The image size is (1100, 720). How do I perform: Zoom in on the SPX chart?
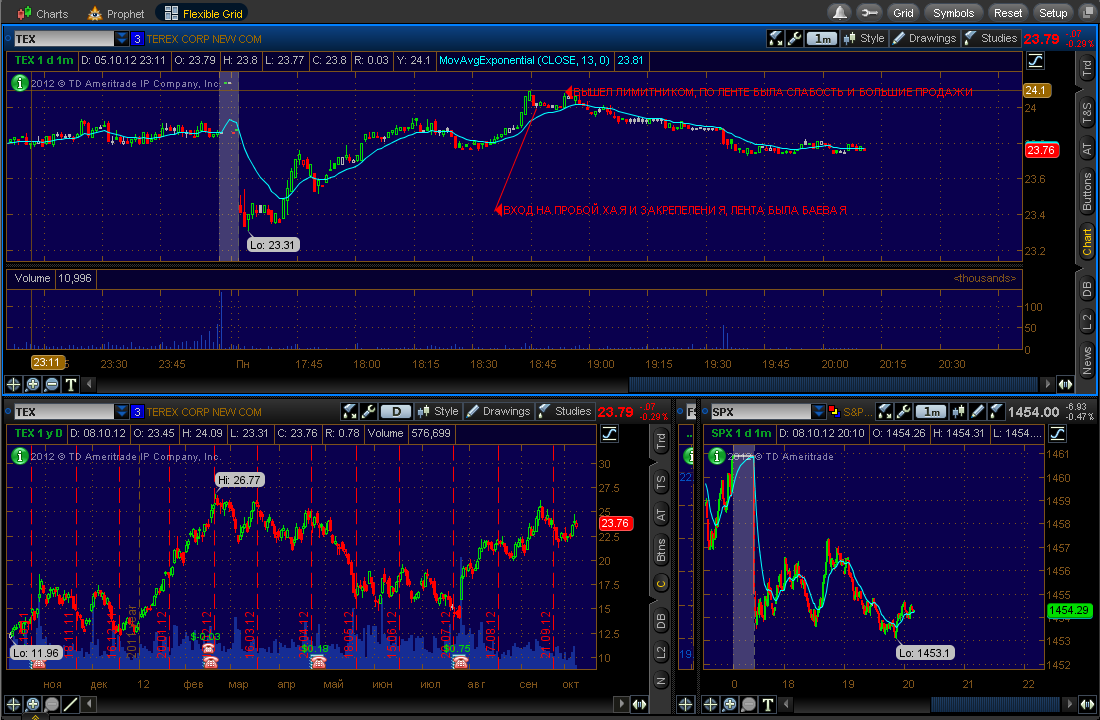point(730,704)
